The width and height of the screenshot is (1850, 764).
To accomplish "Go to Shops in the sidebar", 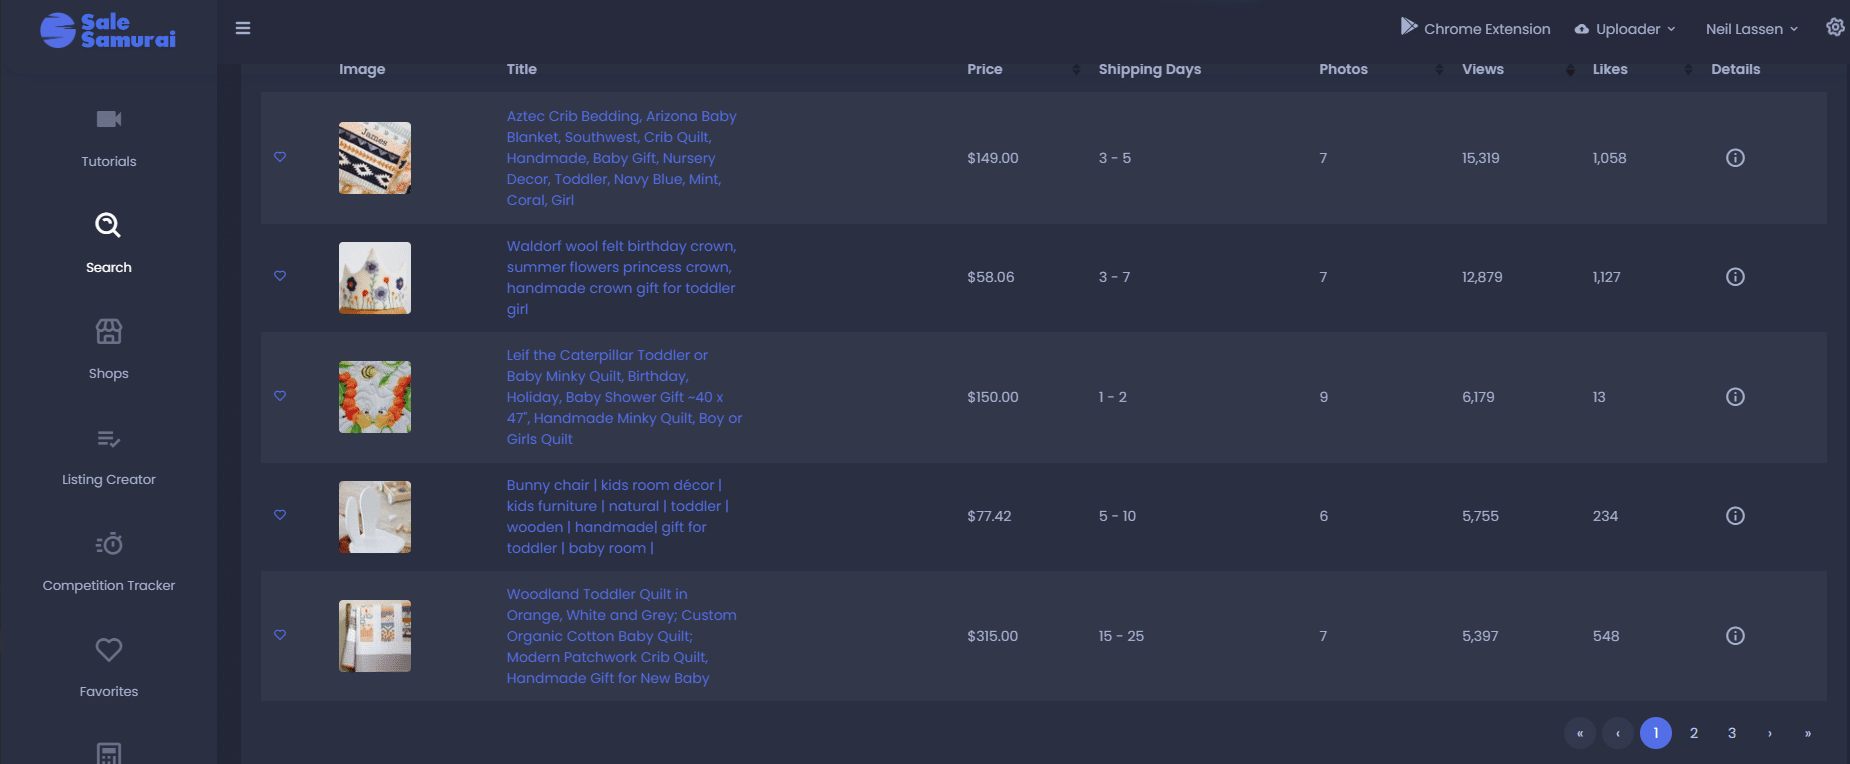I will [x=109, y=350].
